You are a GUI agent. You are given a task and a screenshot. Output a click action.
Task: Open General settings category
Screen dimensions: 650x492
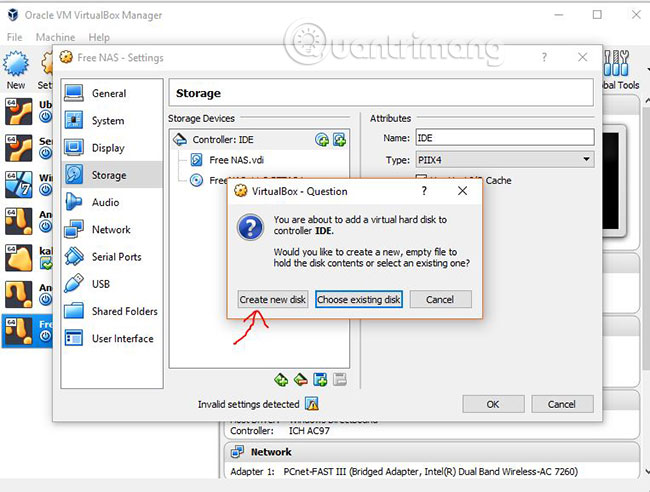(112, 93)
